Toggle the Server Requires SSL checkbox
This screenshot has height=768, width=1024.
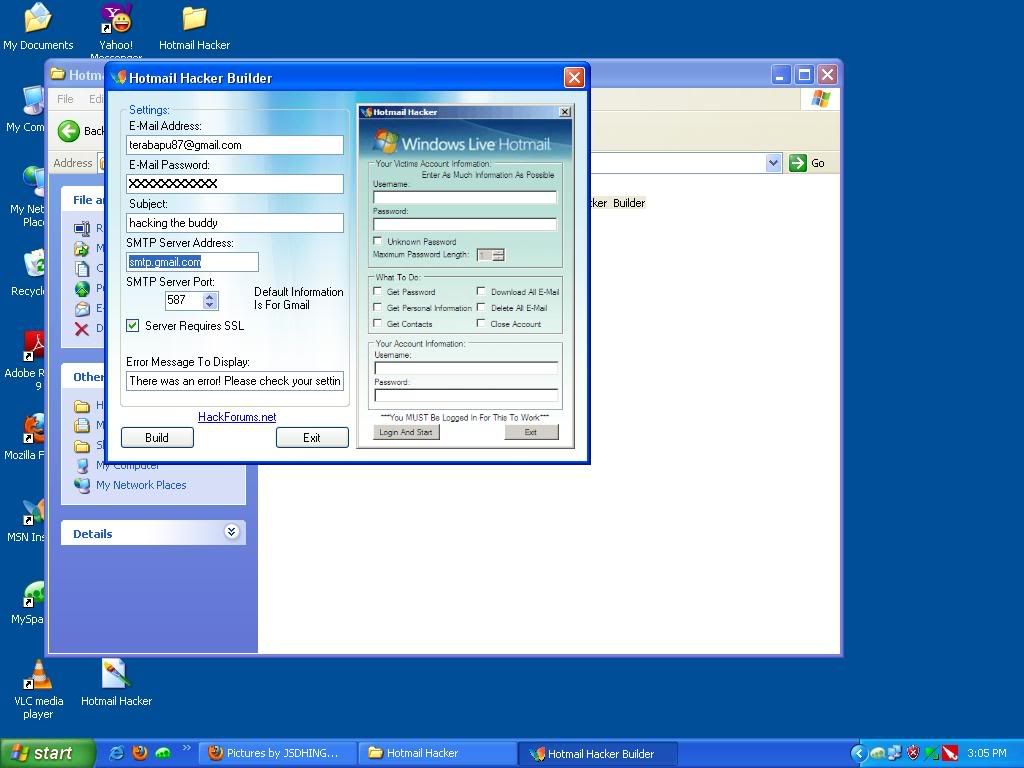click(x=133, y=325)
